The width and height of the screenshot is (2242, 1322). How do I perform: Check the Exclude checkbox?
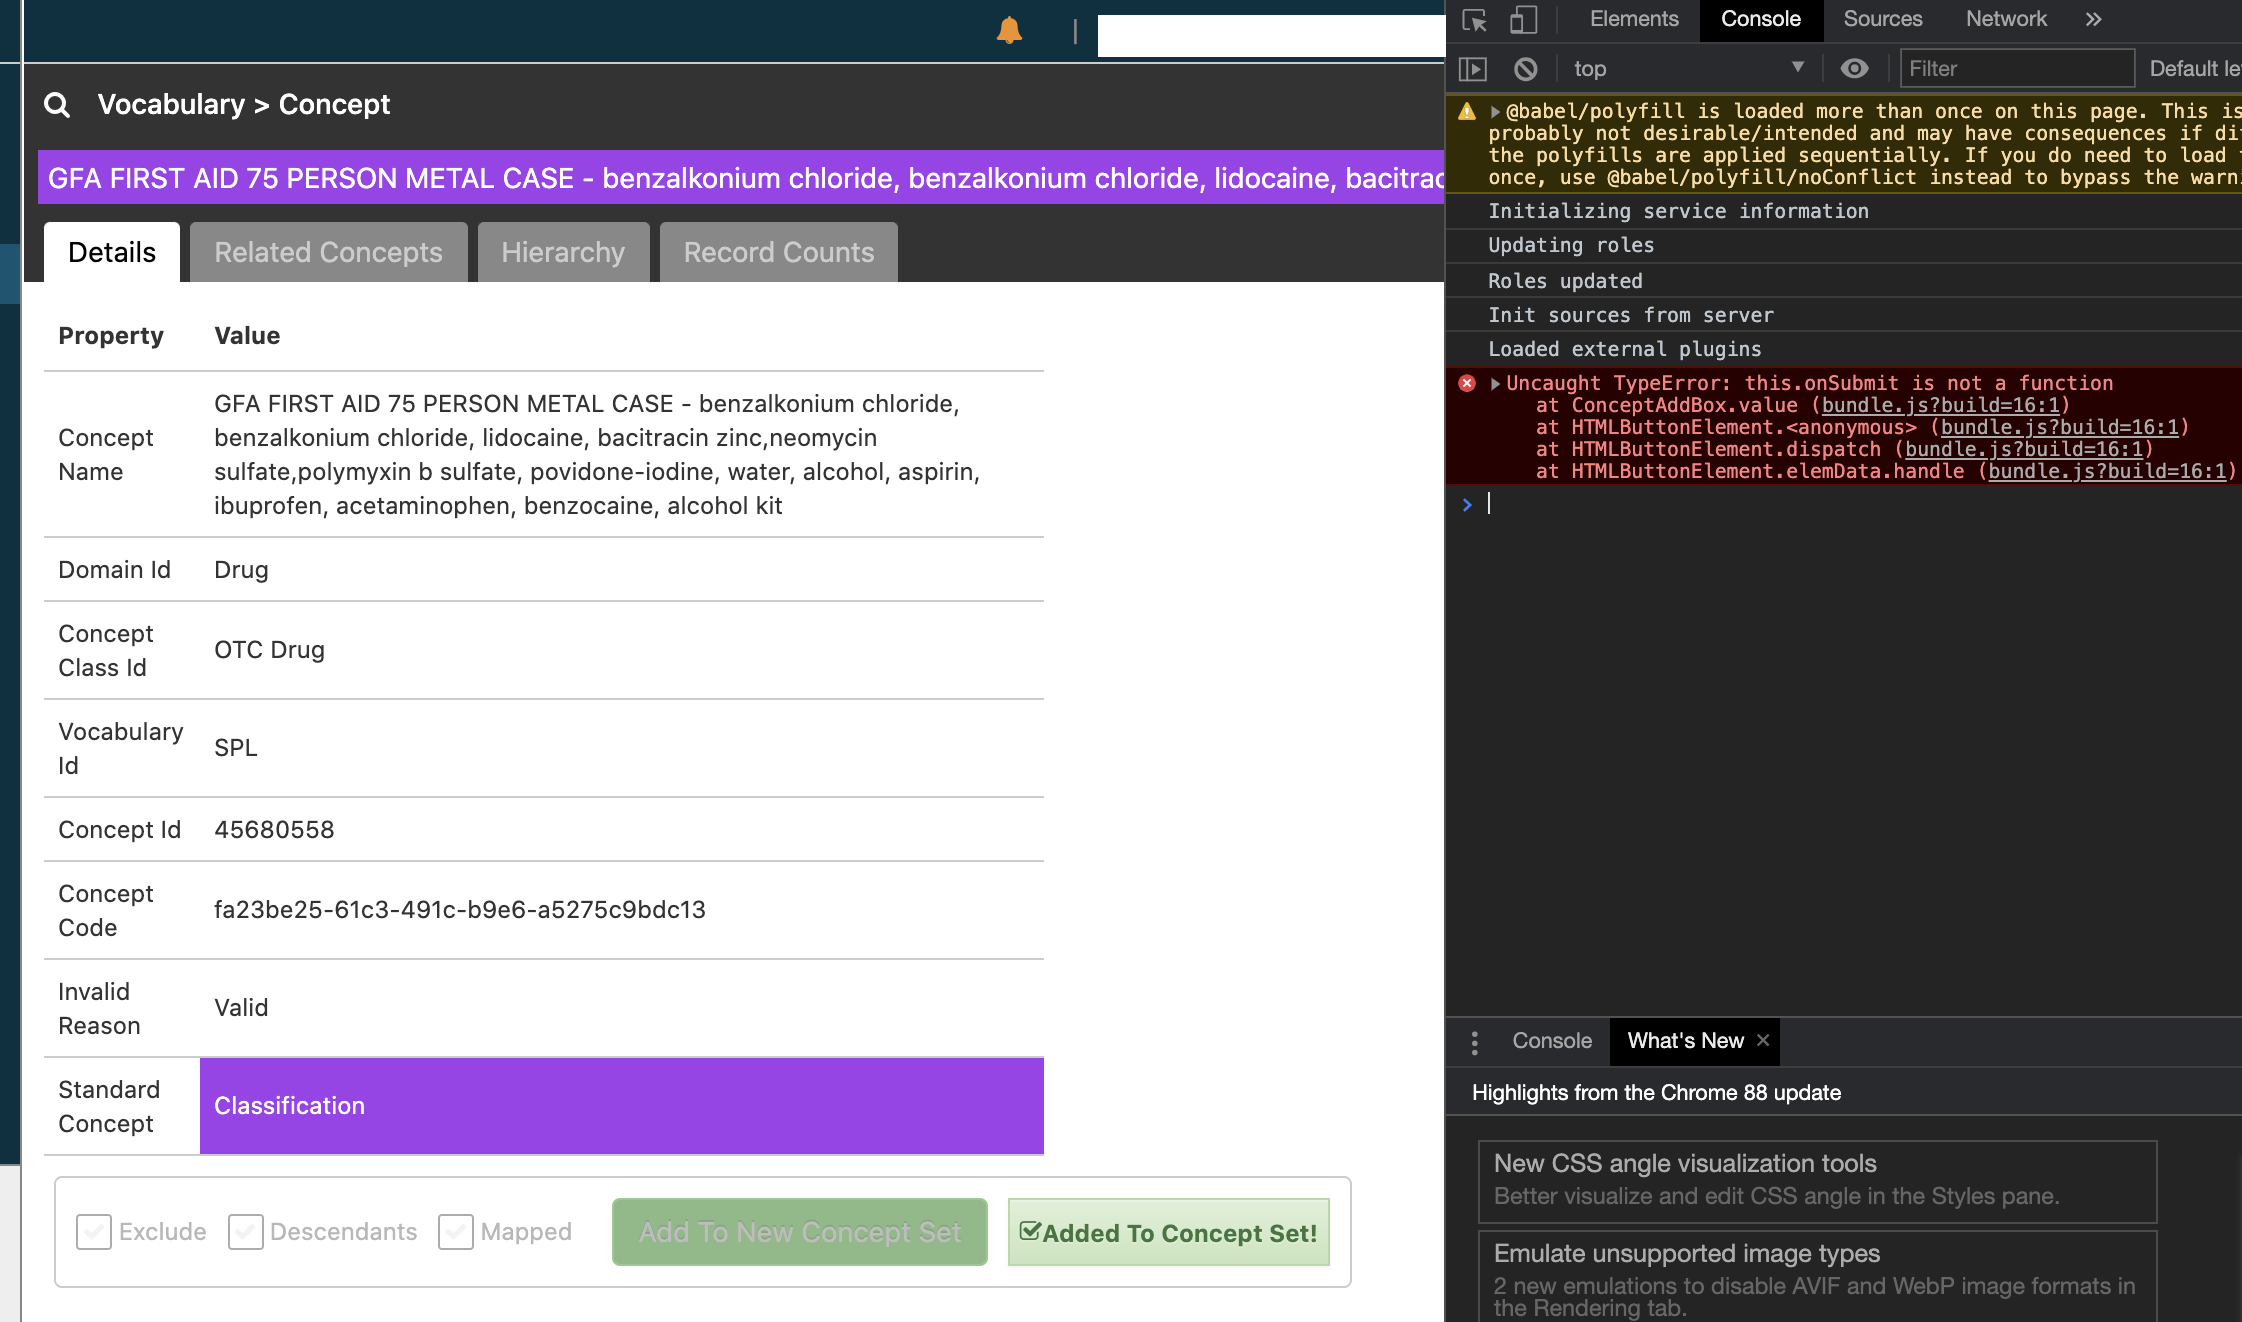point(93,1231)
